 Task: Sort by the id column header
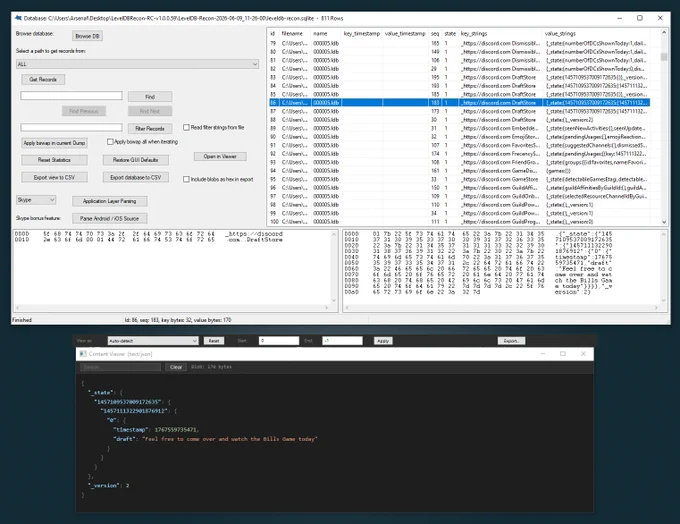point(273,33)
